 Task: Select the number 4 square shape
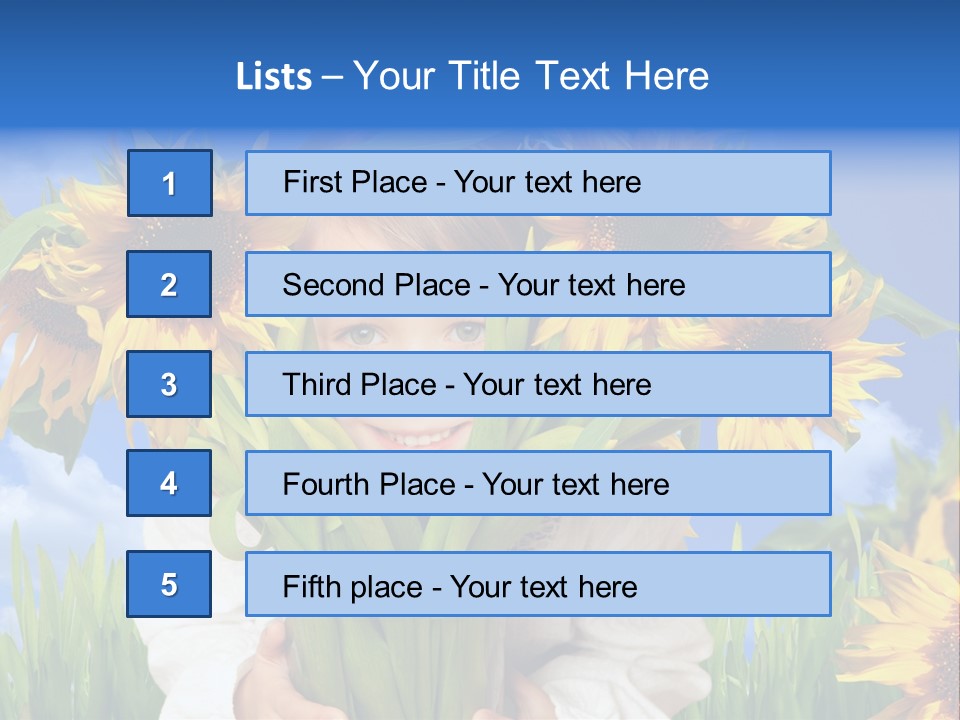[169, 483]
